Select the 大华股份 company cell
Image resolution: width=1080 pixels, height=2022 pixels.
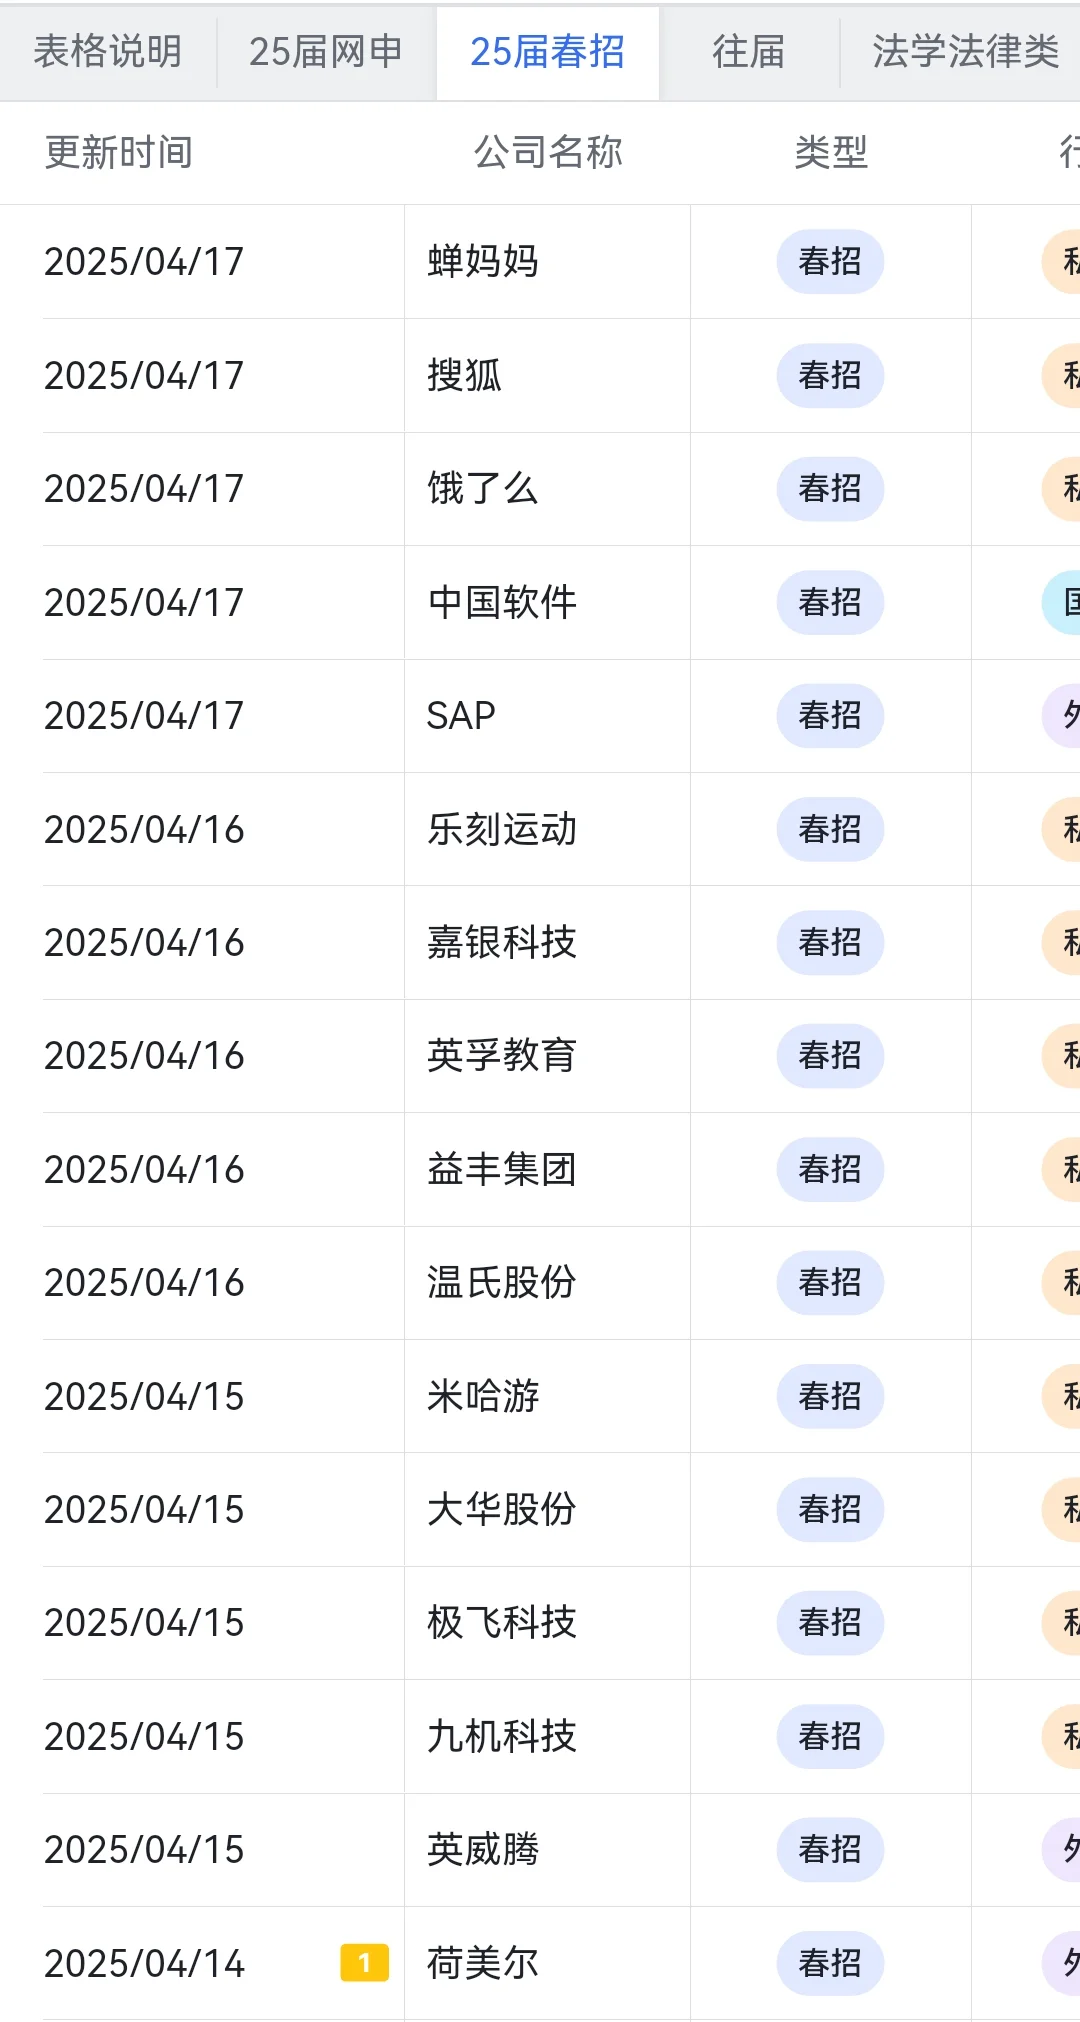tap(547, 1509)
